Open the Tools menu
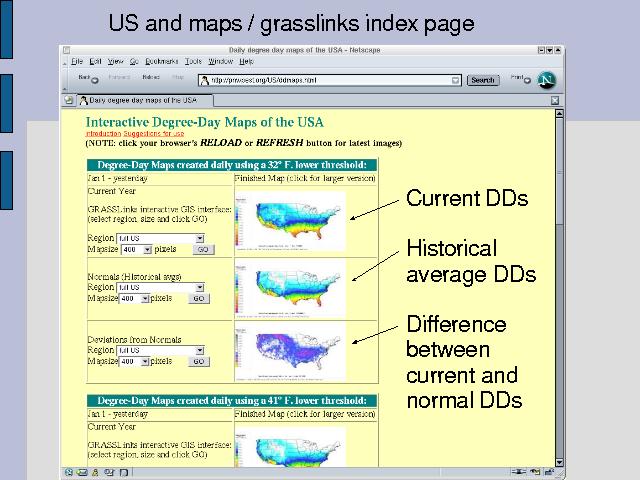 coord(192,61)
